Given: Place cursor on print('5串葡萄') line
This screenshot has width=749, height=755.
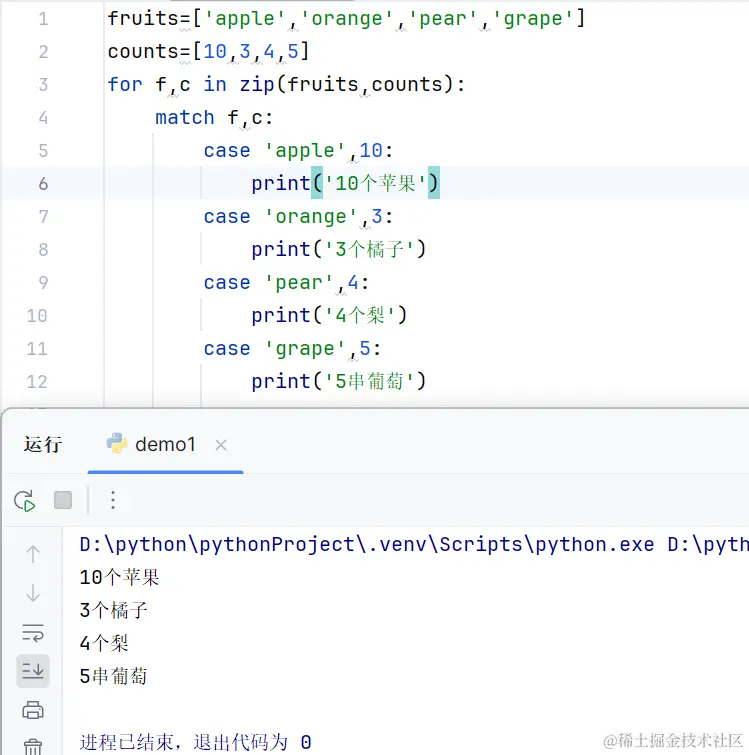Looking at the screenshot, I should coord(339,381).
